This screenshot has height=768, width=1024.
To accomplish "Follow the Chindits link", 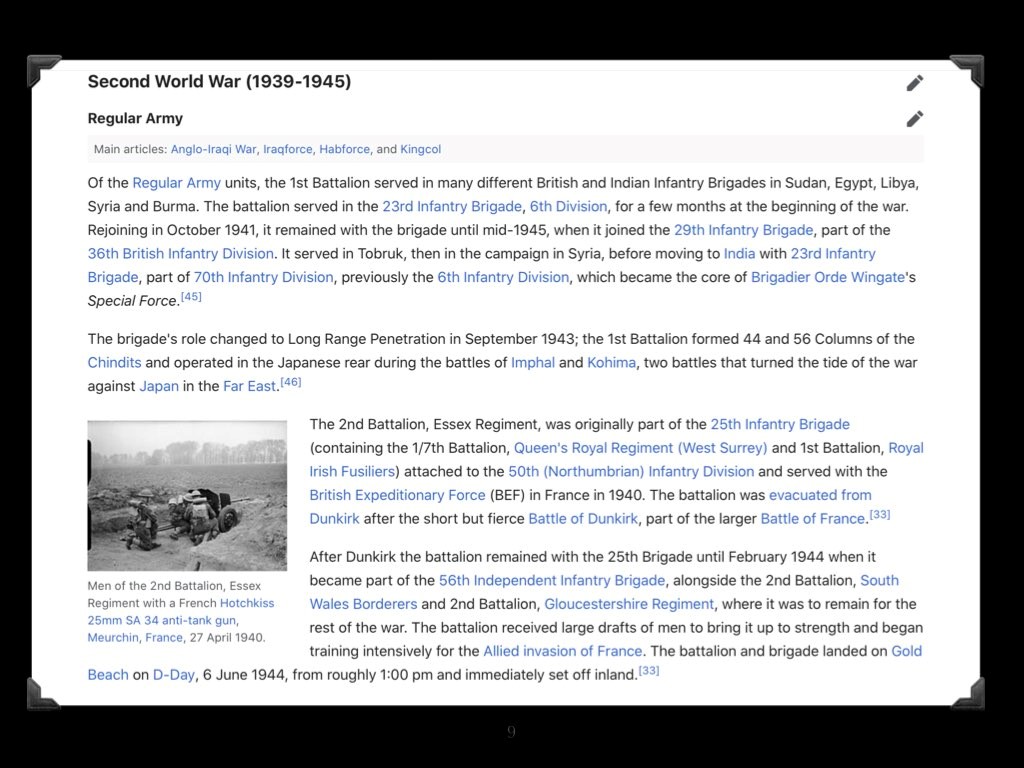I will tap(114, 362).
